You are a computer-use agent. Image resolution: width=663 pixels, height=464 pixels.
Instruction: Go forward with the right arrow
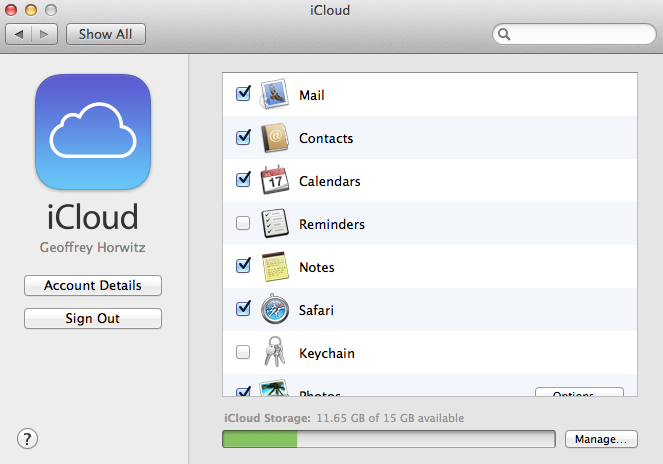(x=44, y=34)
